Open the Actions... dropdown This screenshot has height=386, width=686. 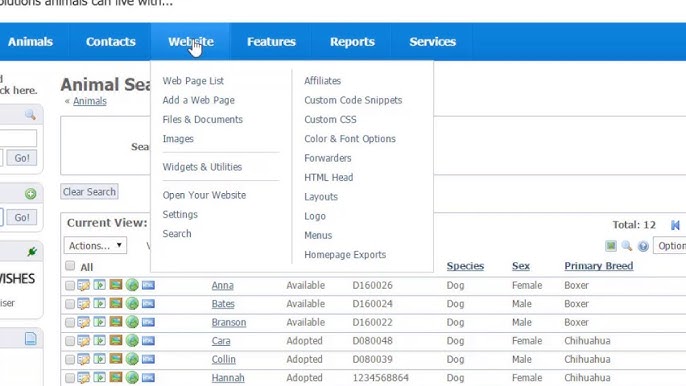[95, 246]
